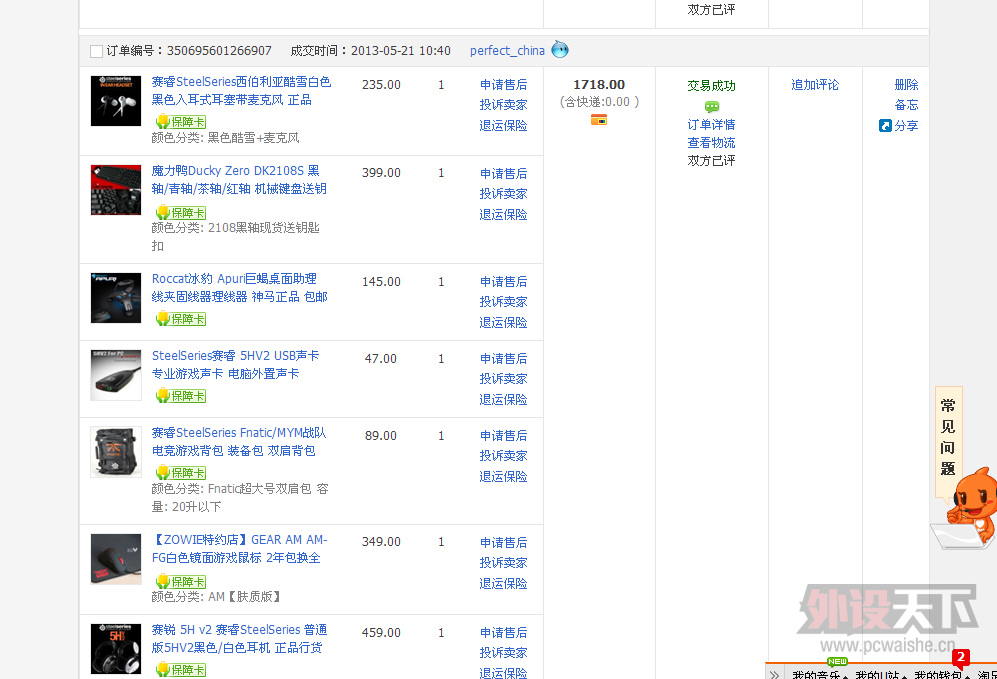Open ZOWIE GEAR mouse product thumbnail
This screenshot has width=997, height=679.
coord(116,559)
